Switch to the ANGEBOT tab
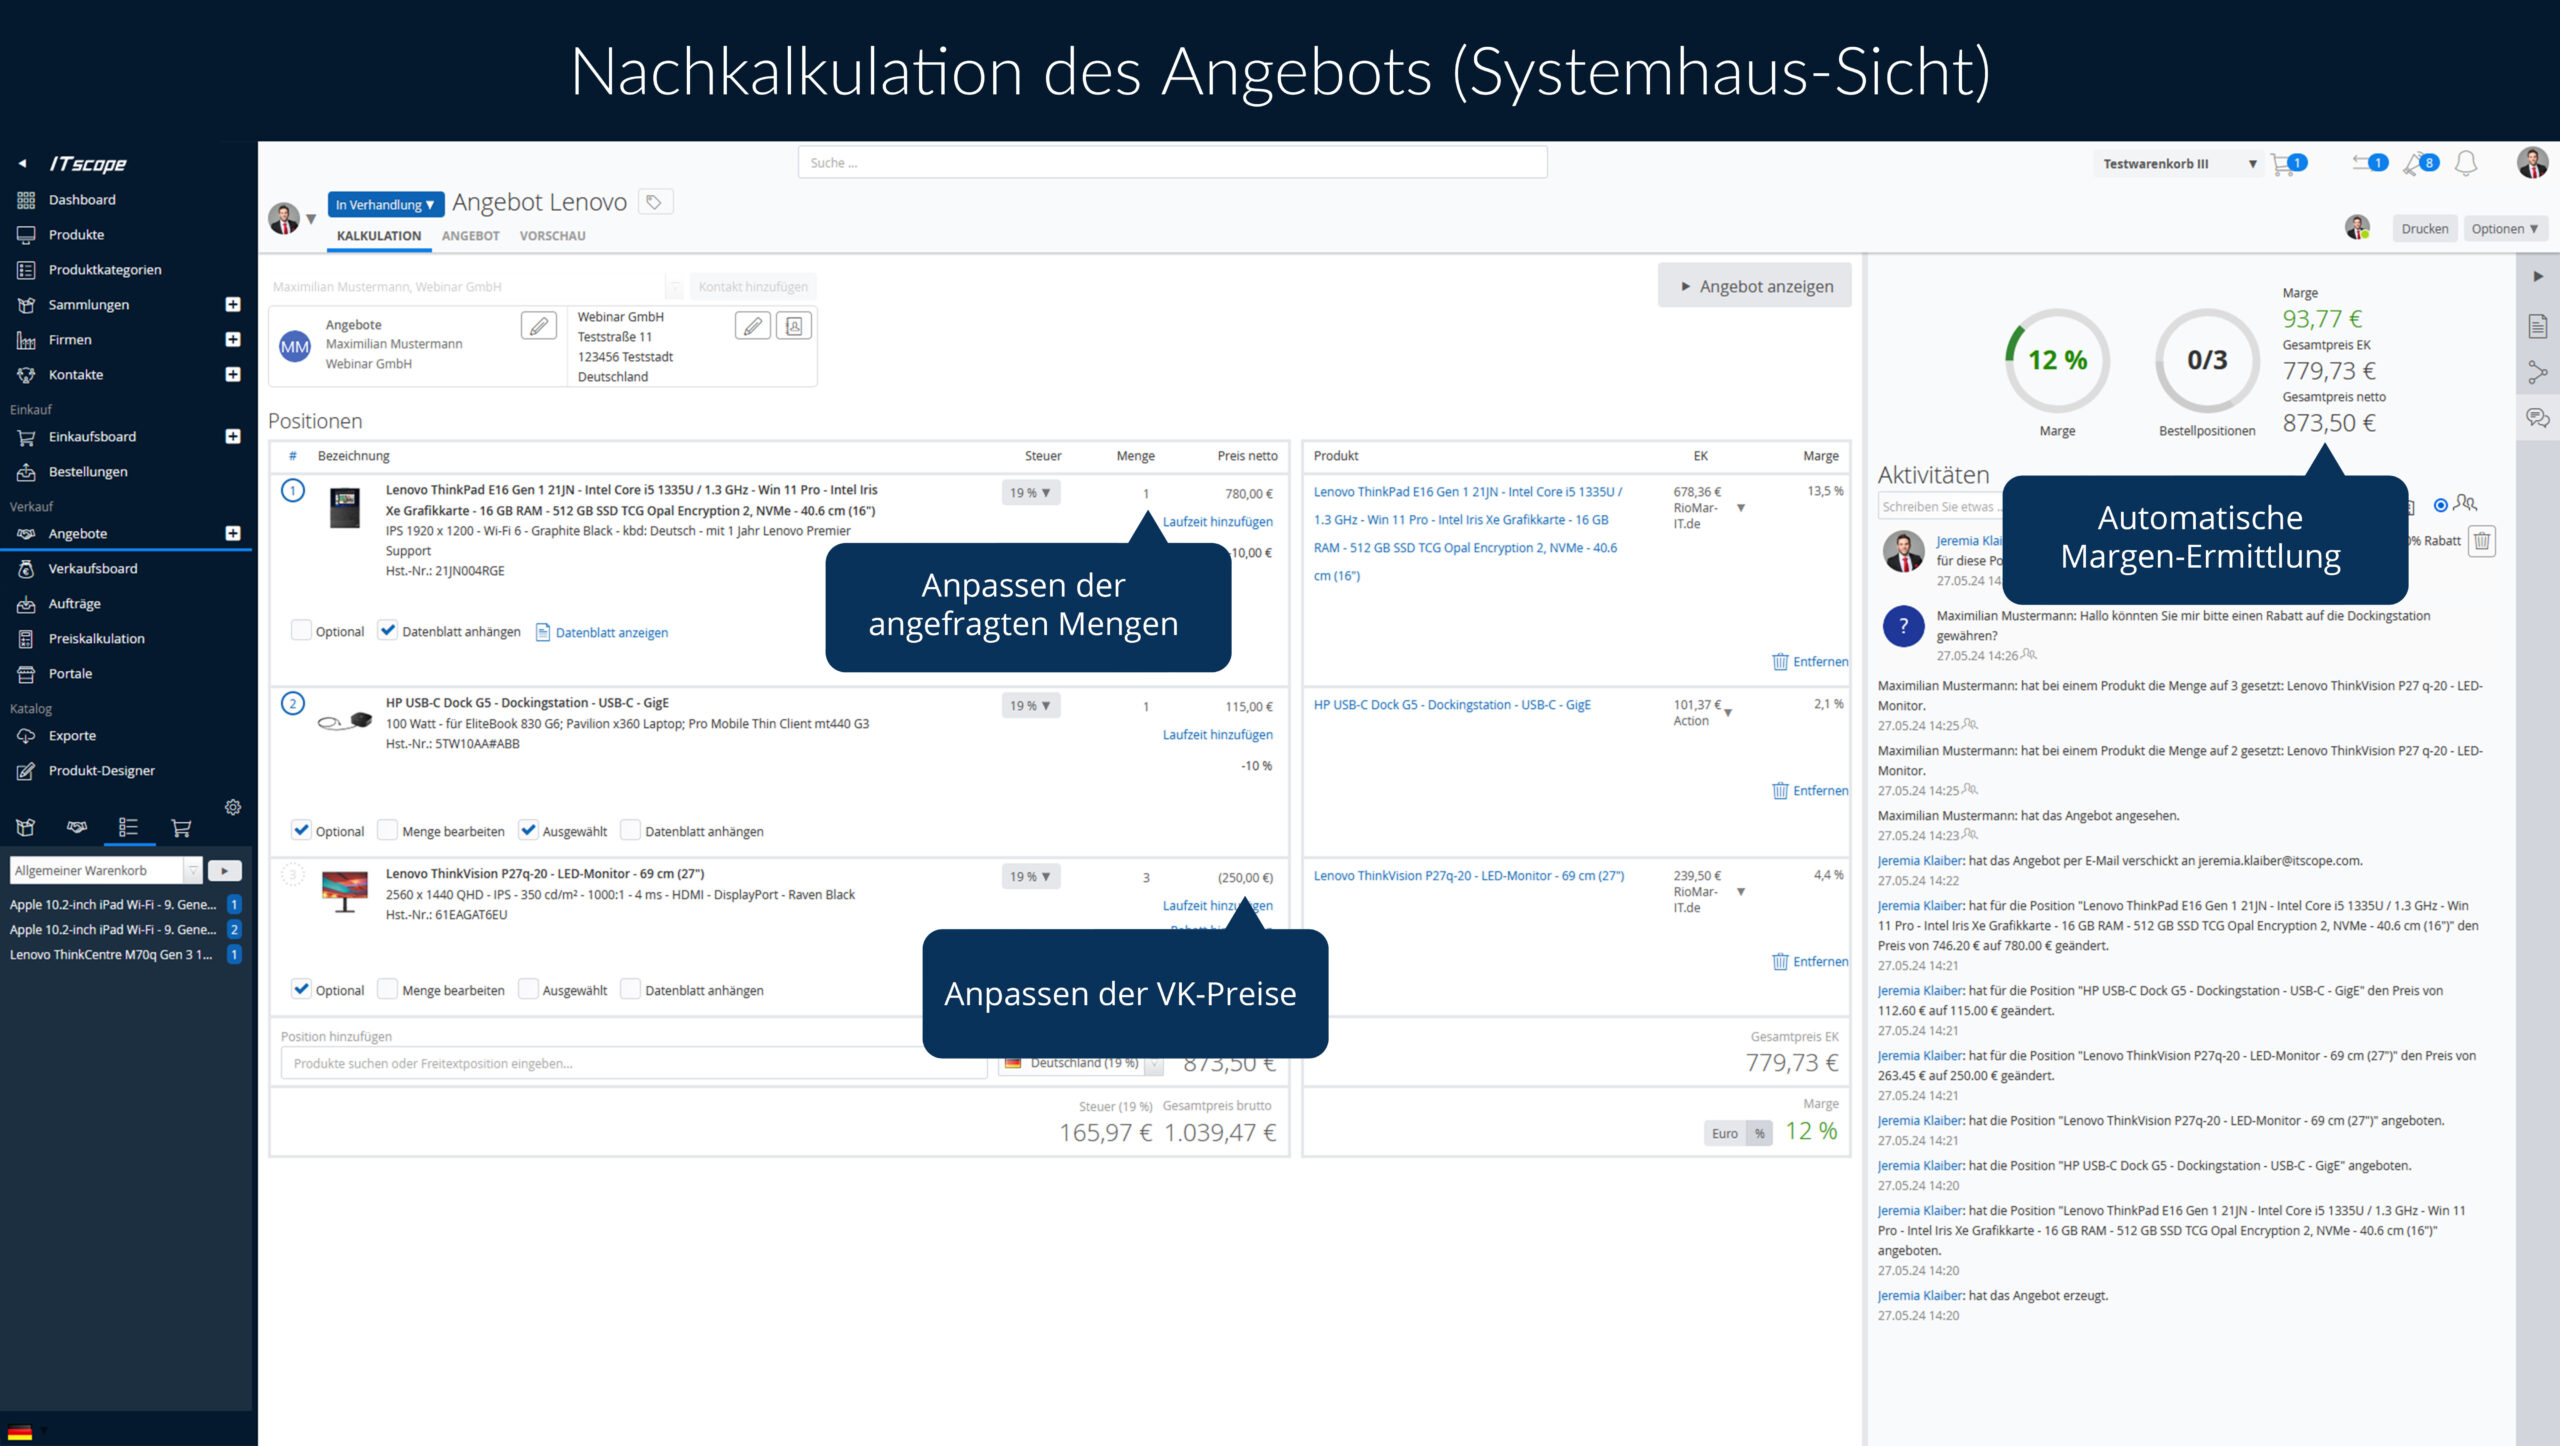The image size is (2560, 1446). point(470,236)
